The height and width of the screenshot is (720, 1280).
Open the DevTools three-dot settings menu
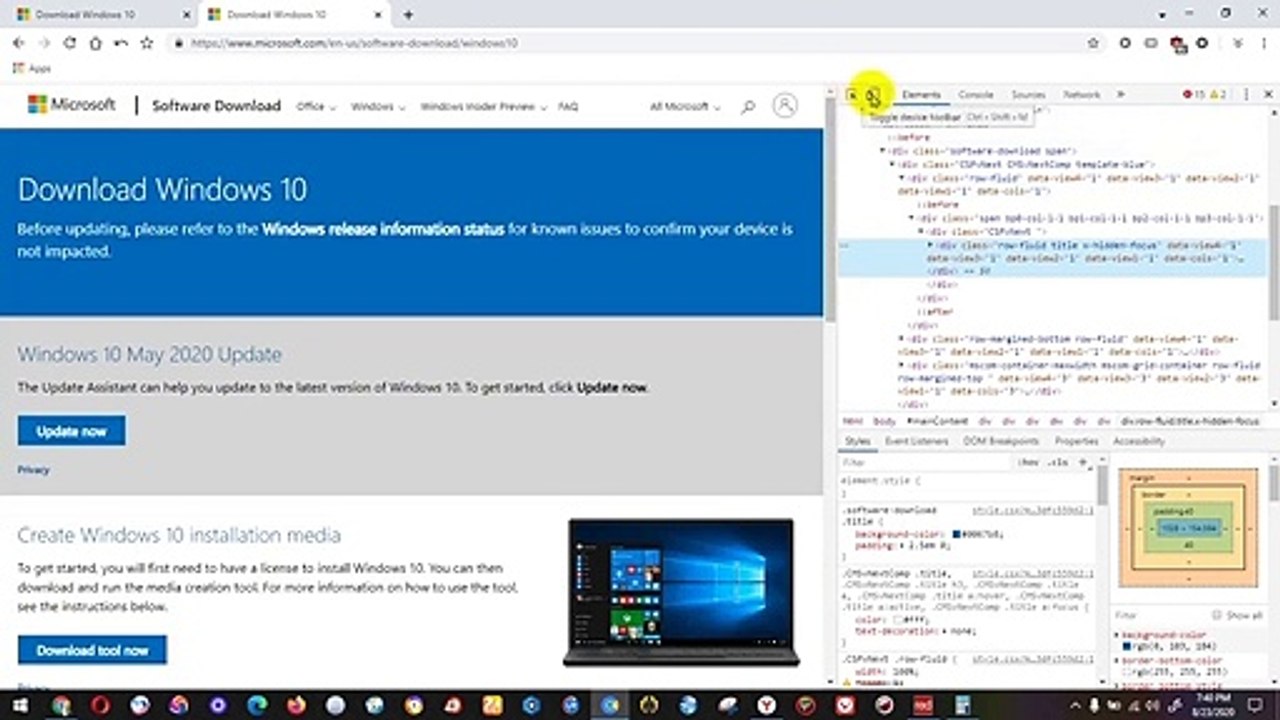click(1246, 95)
